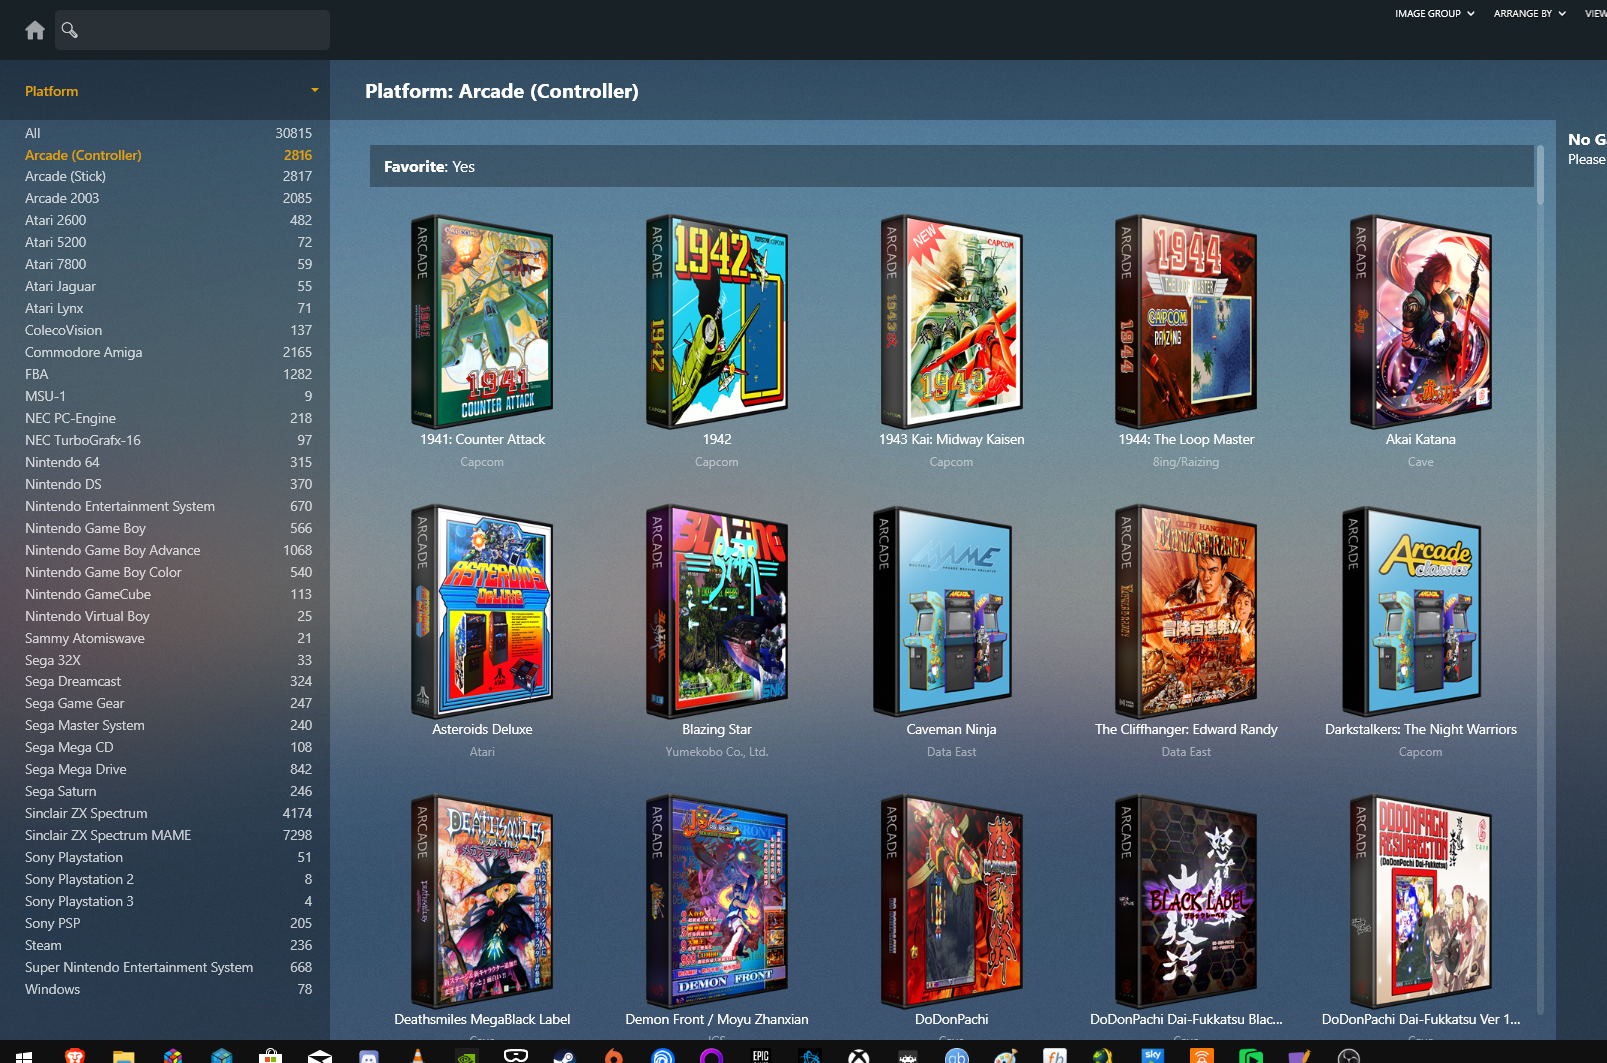Select Akai Katana box art

pos(1420,322)
